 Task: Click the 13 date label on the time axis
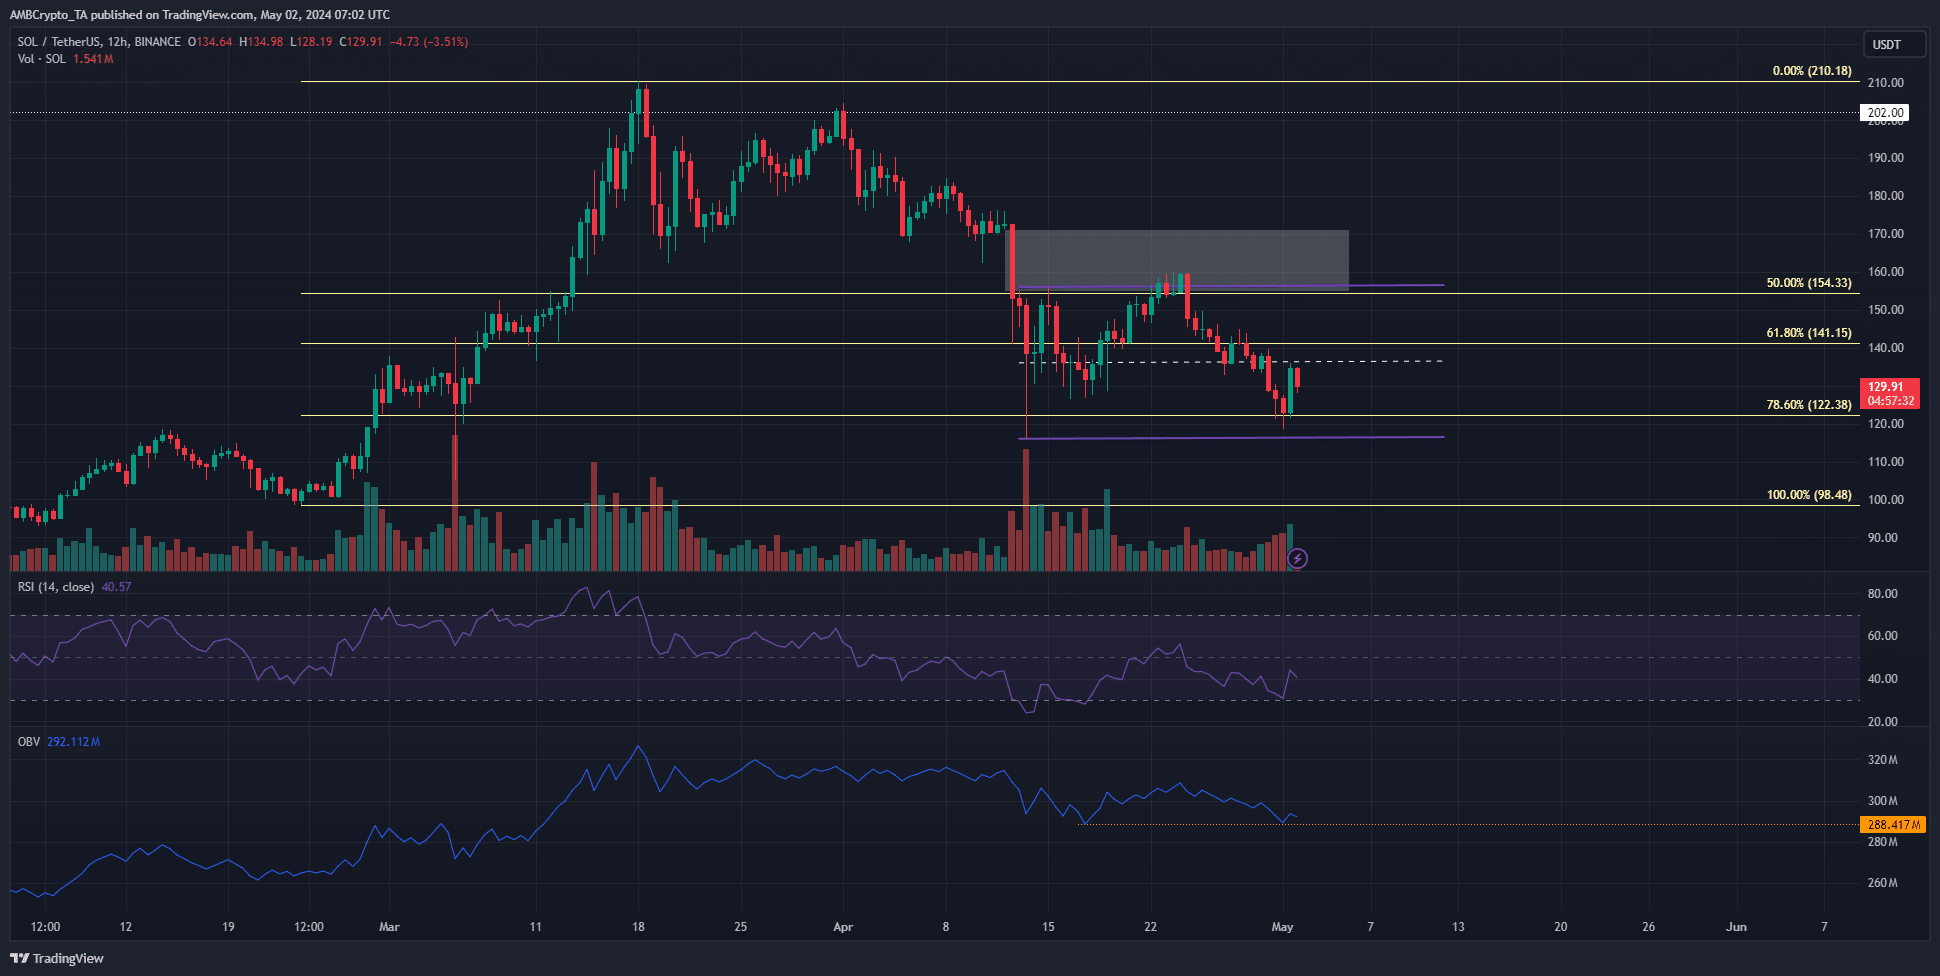point(1458,927)
